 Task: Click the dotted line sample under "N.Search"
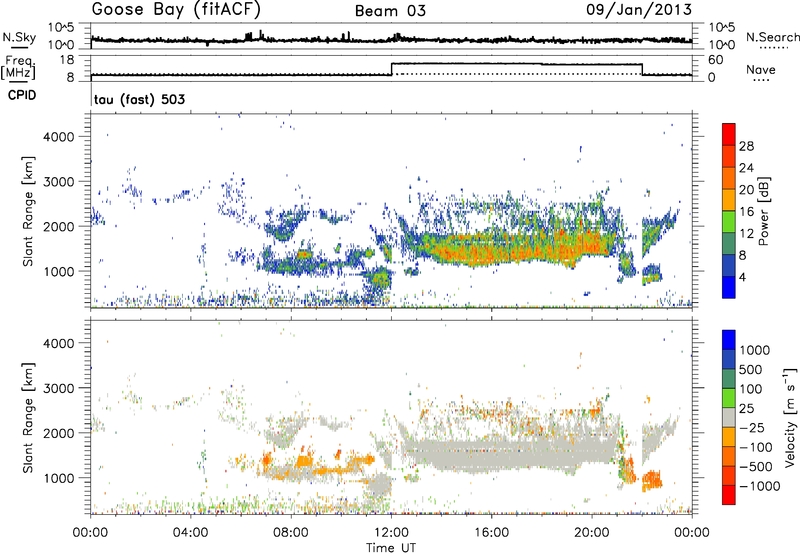tap(773, 48)
